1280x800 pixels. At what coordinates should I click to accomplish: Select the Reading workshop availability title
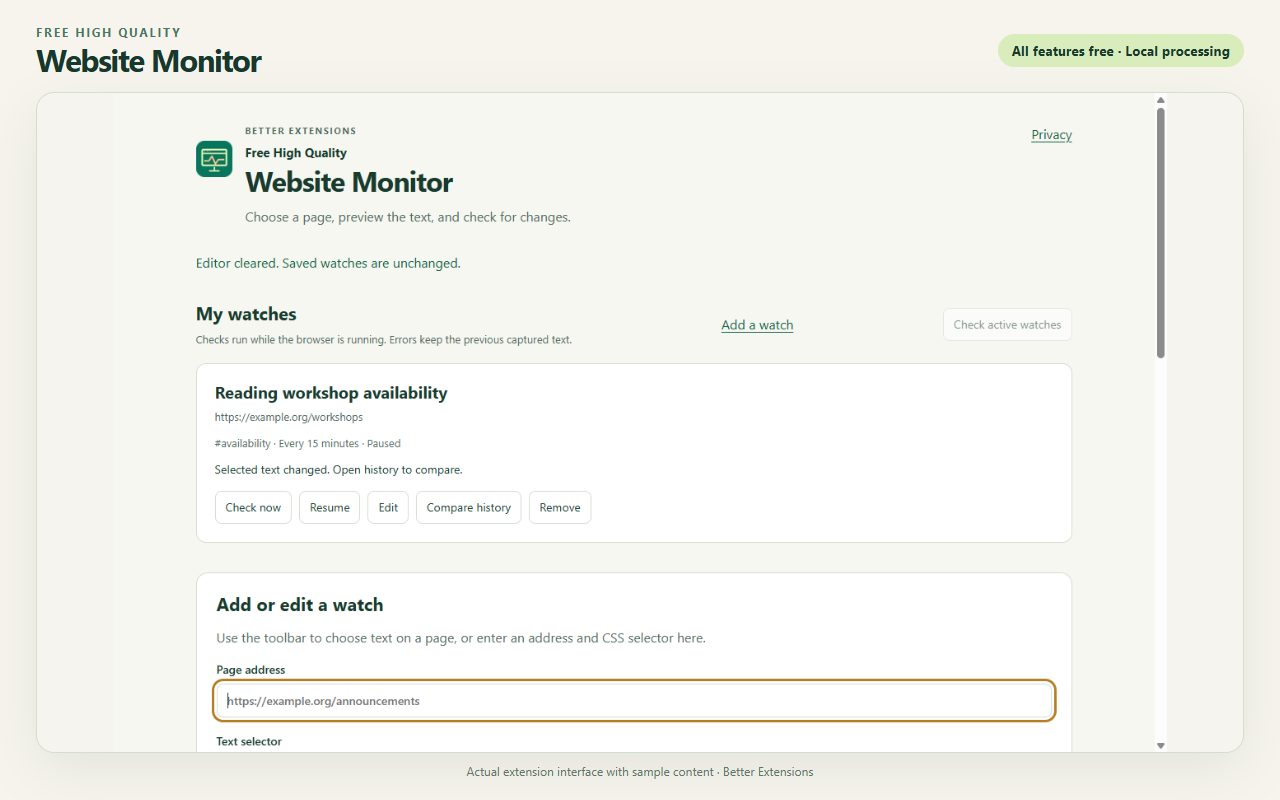point(331,393)
